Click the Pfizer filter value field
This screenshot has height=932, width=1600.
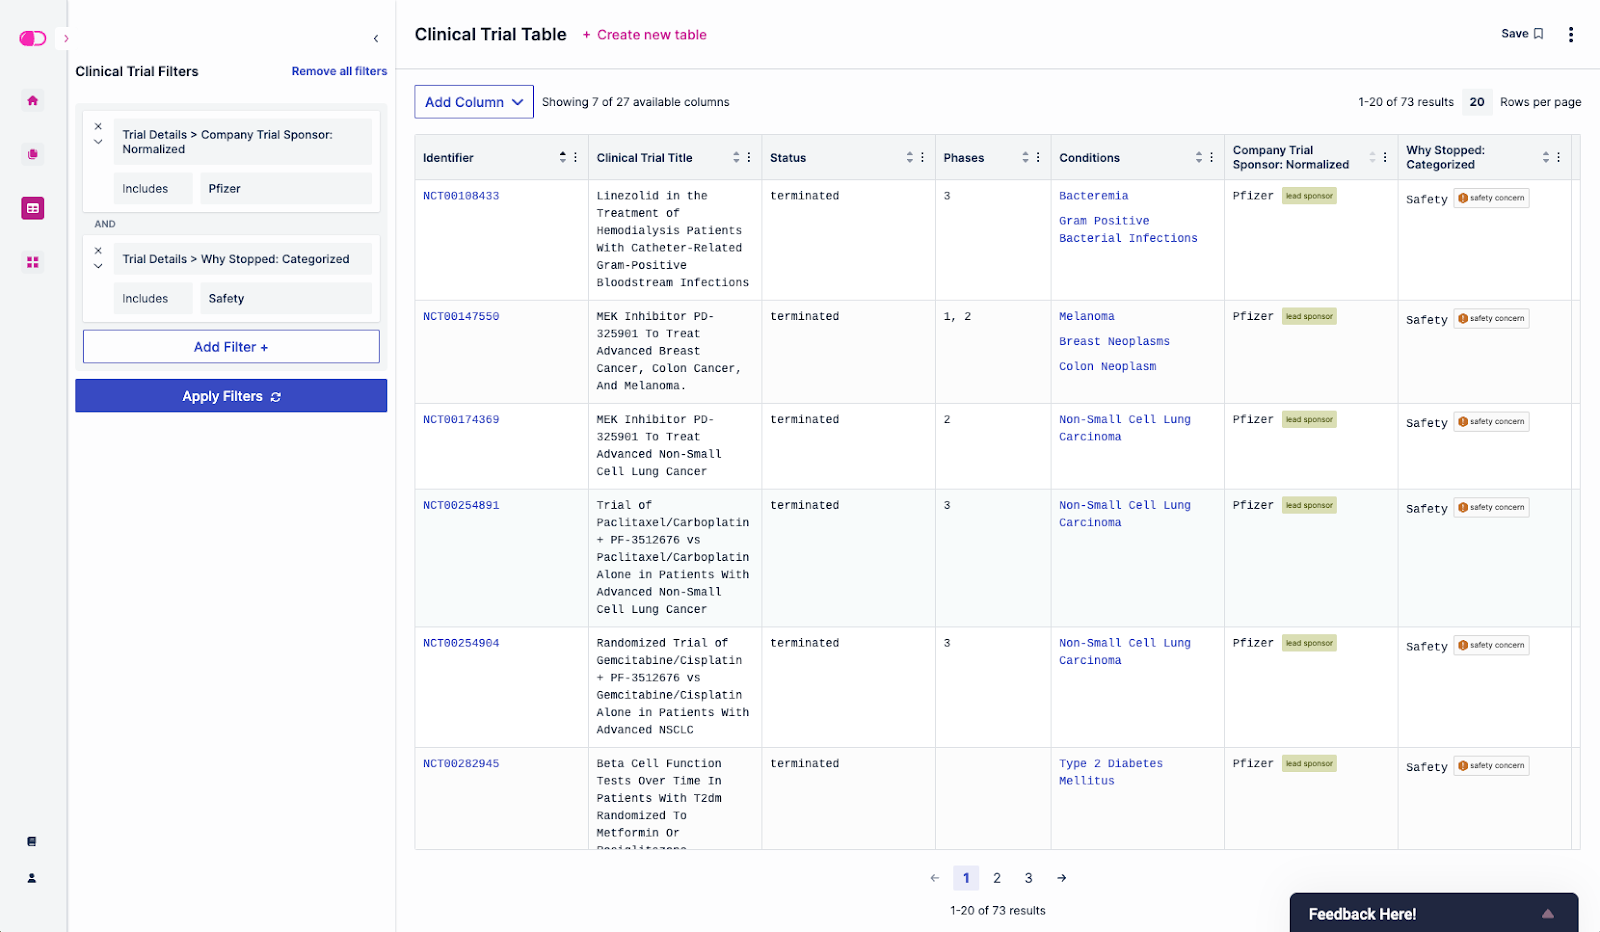tap(285, 189)
